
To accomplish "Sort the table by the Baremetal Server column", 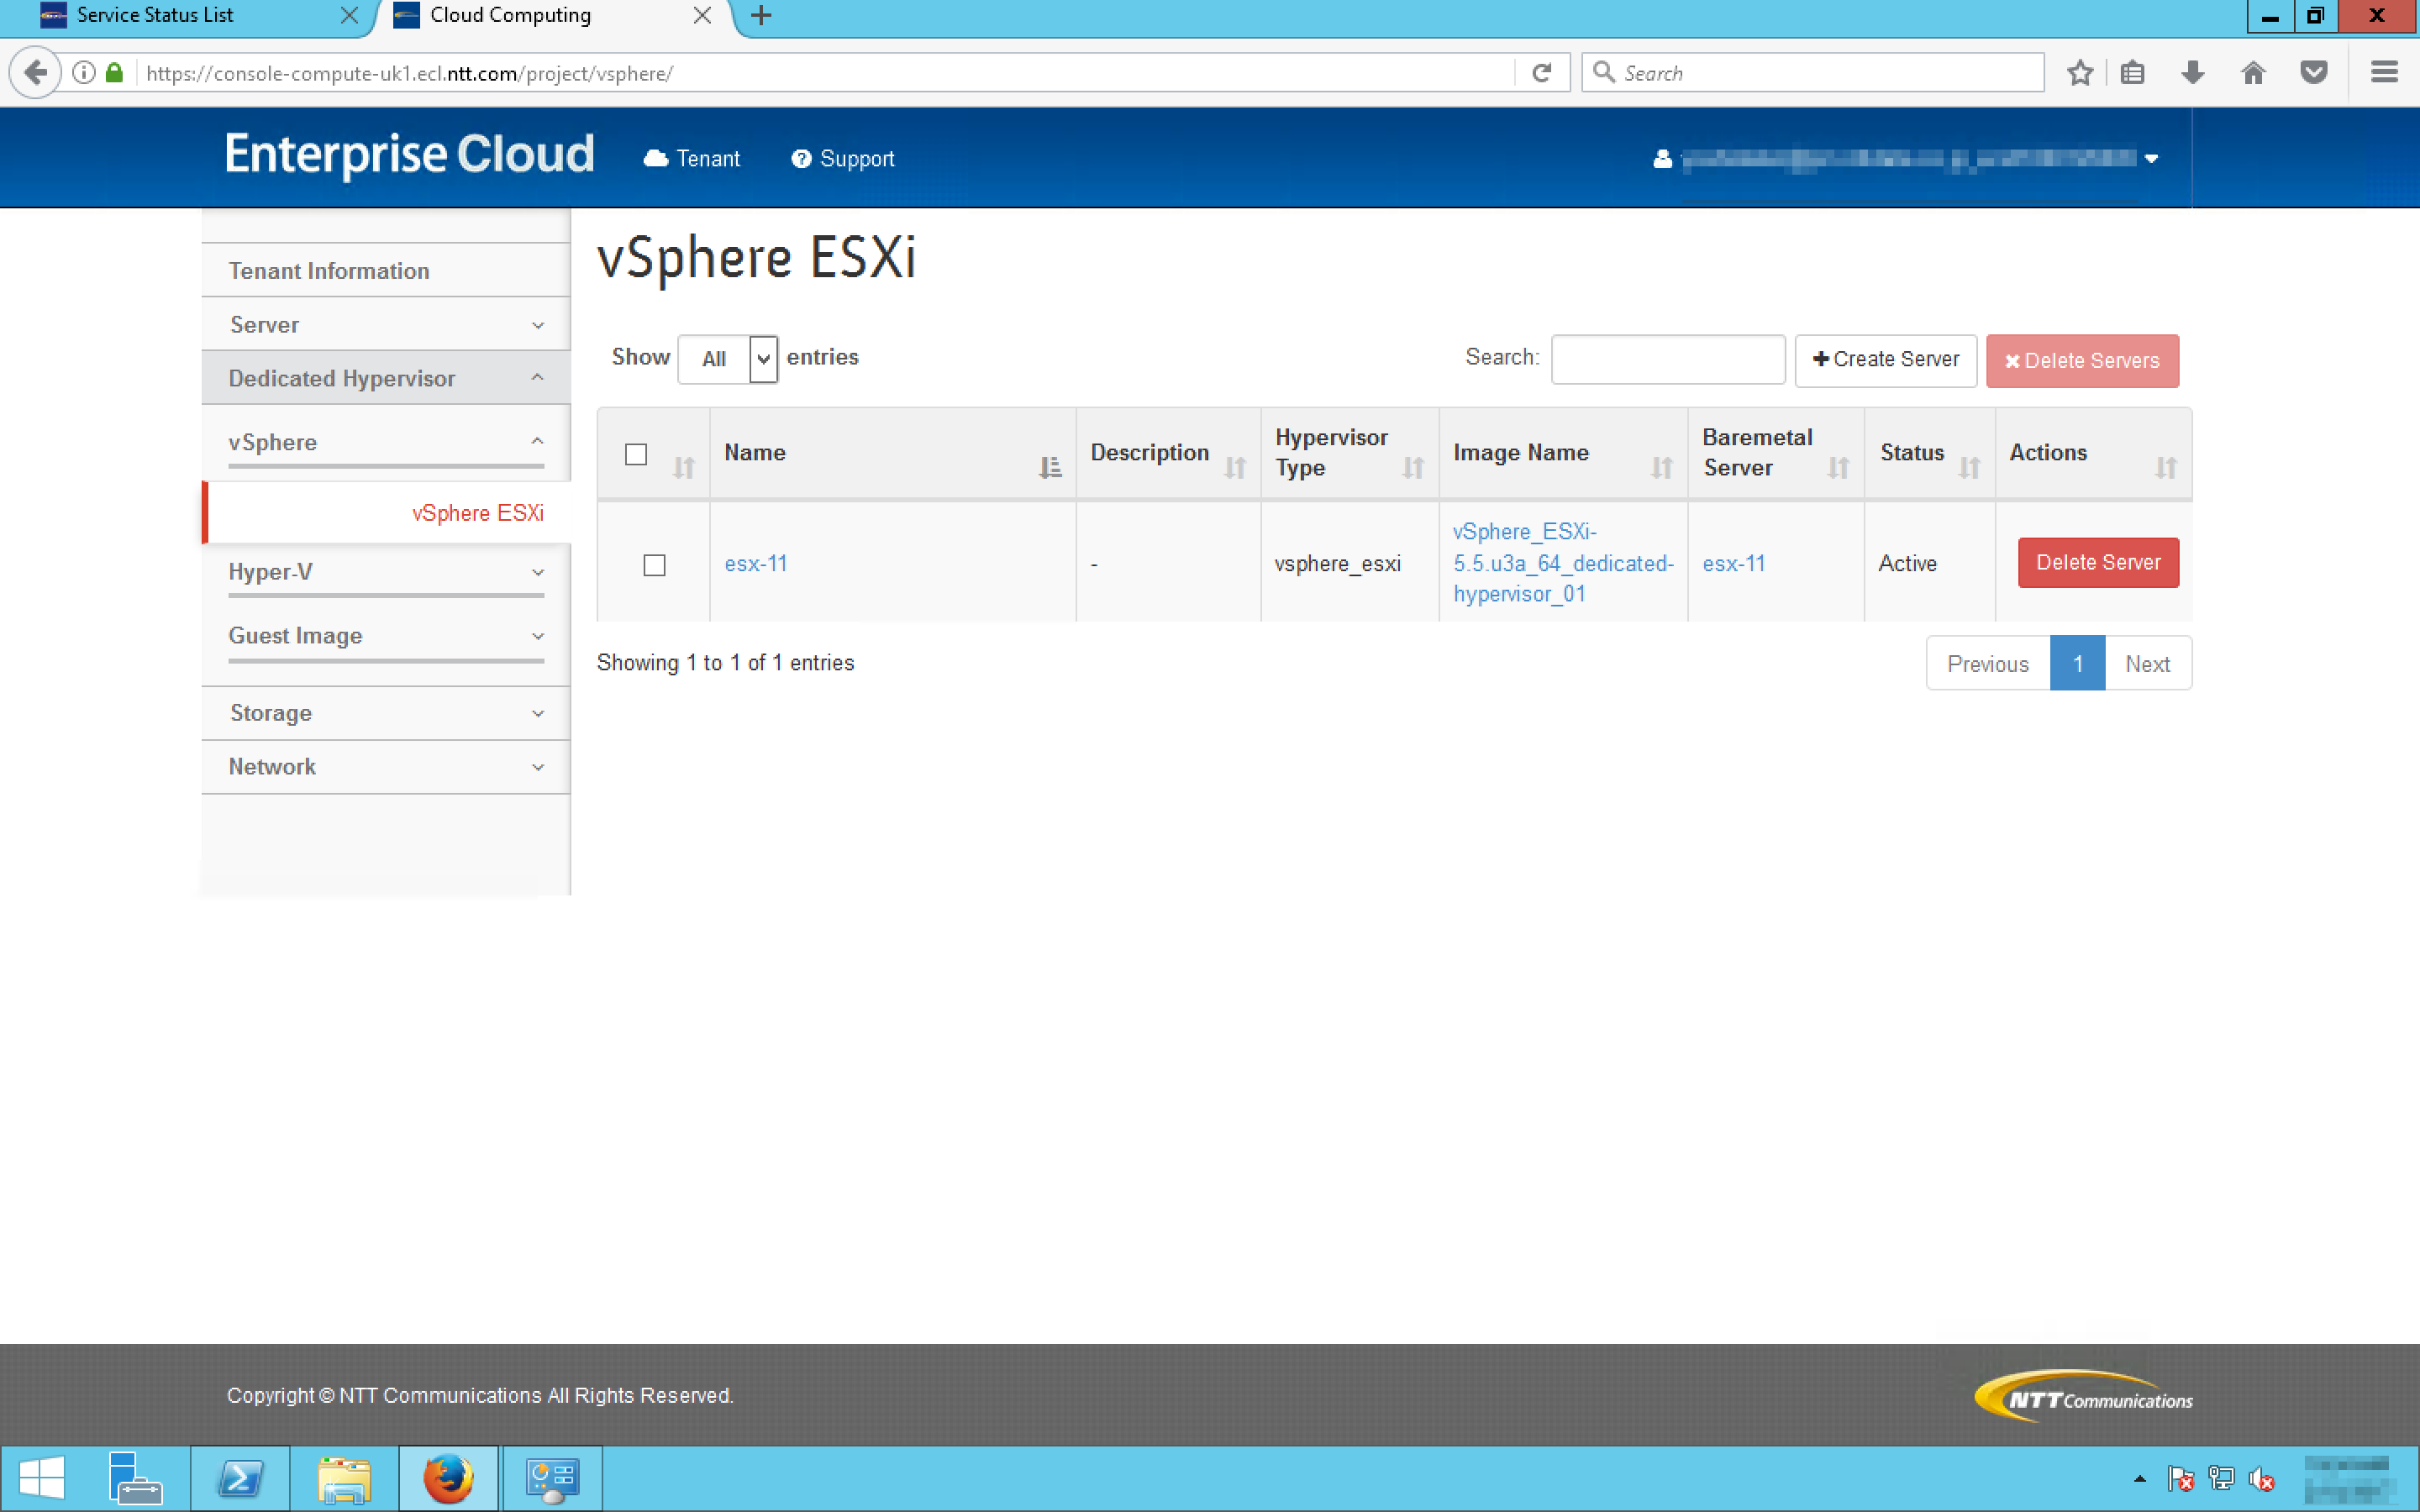I will (x=1775, y=453).
